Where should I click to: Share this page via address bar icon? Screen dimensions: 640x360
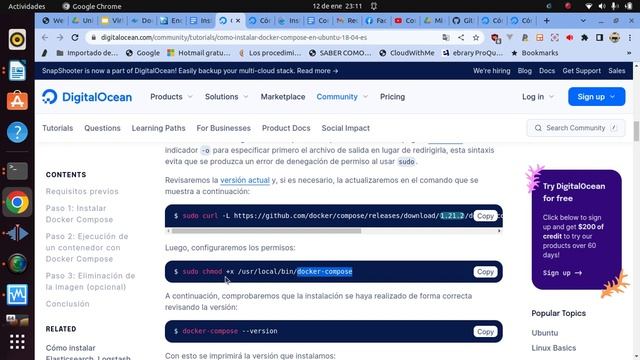tap(461, 38)
